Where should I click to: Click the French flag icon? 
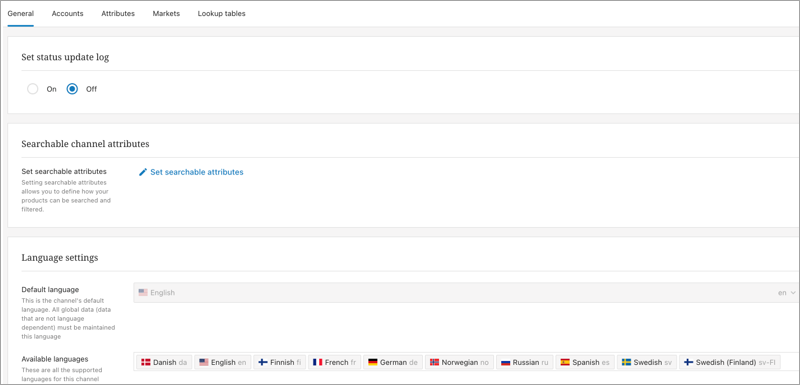tap(317, 363)
